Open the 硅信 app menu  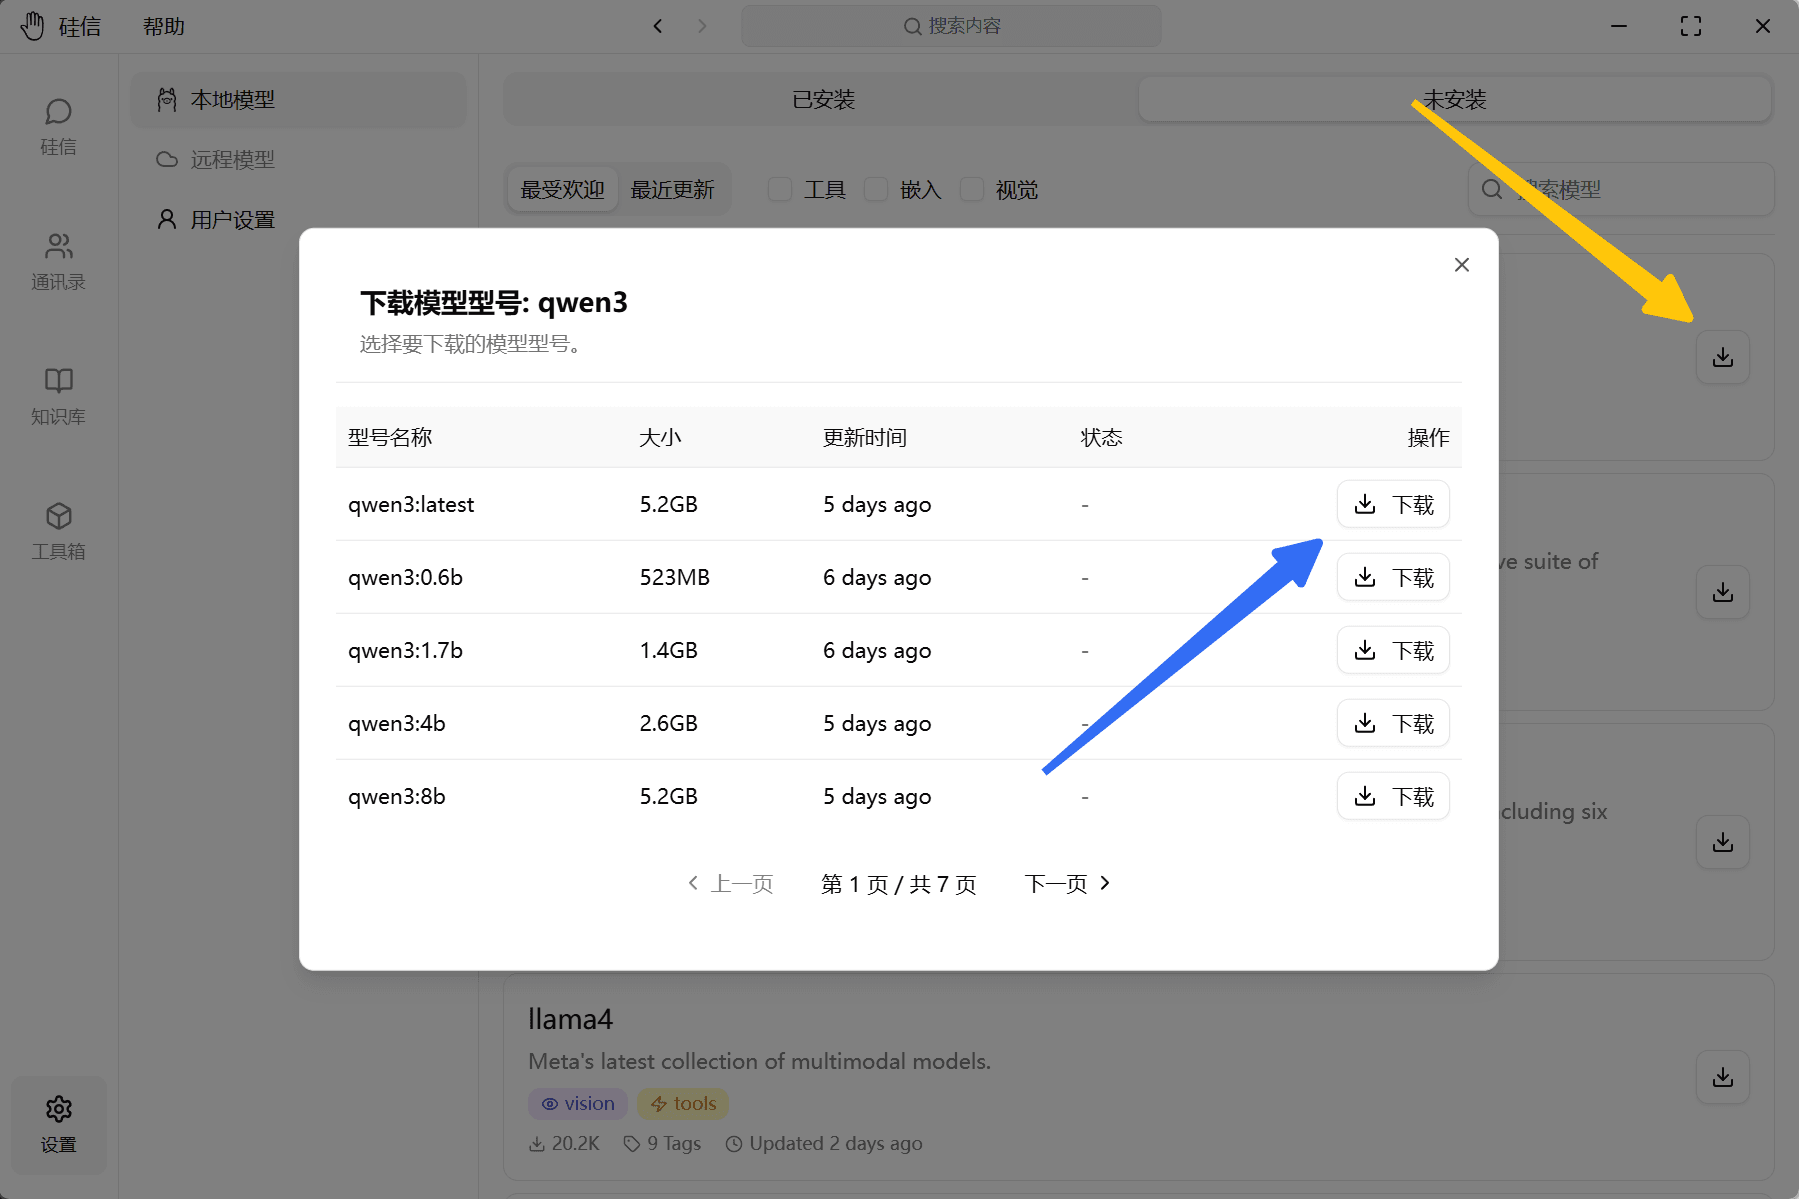pyautogui.click(x=80, y=26)
